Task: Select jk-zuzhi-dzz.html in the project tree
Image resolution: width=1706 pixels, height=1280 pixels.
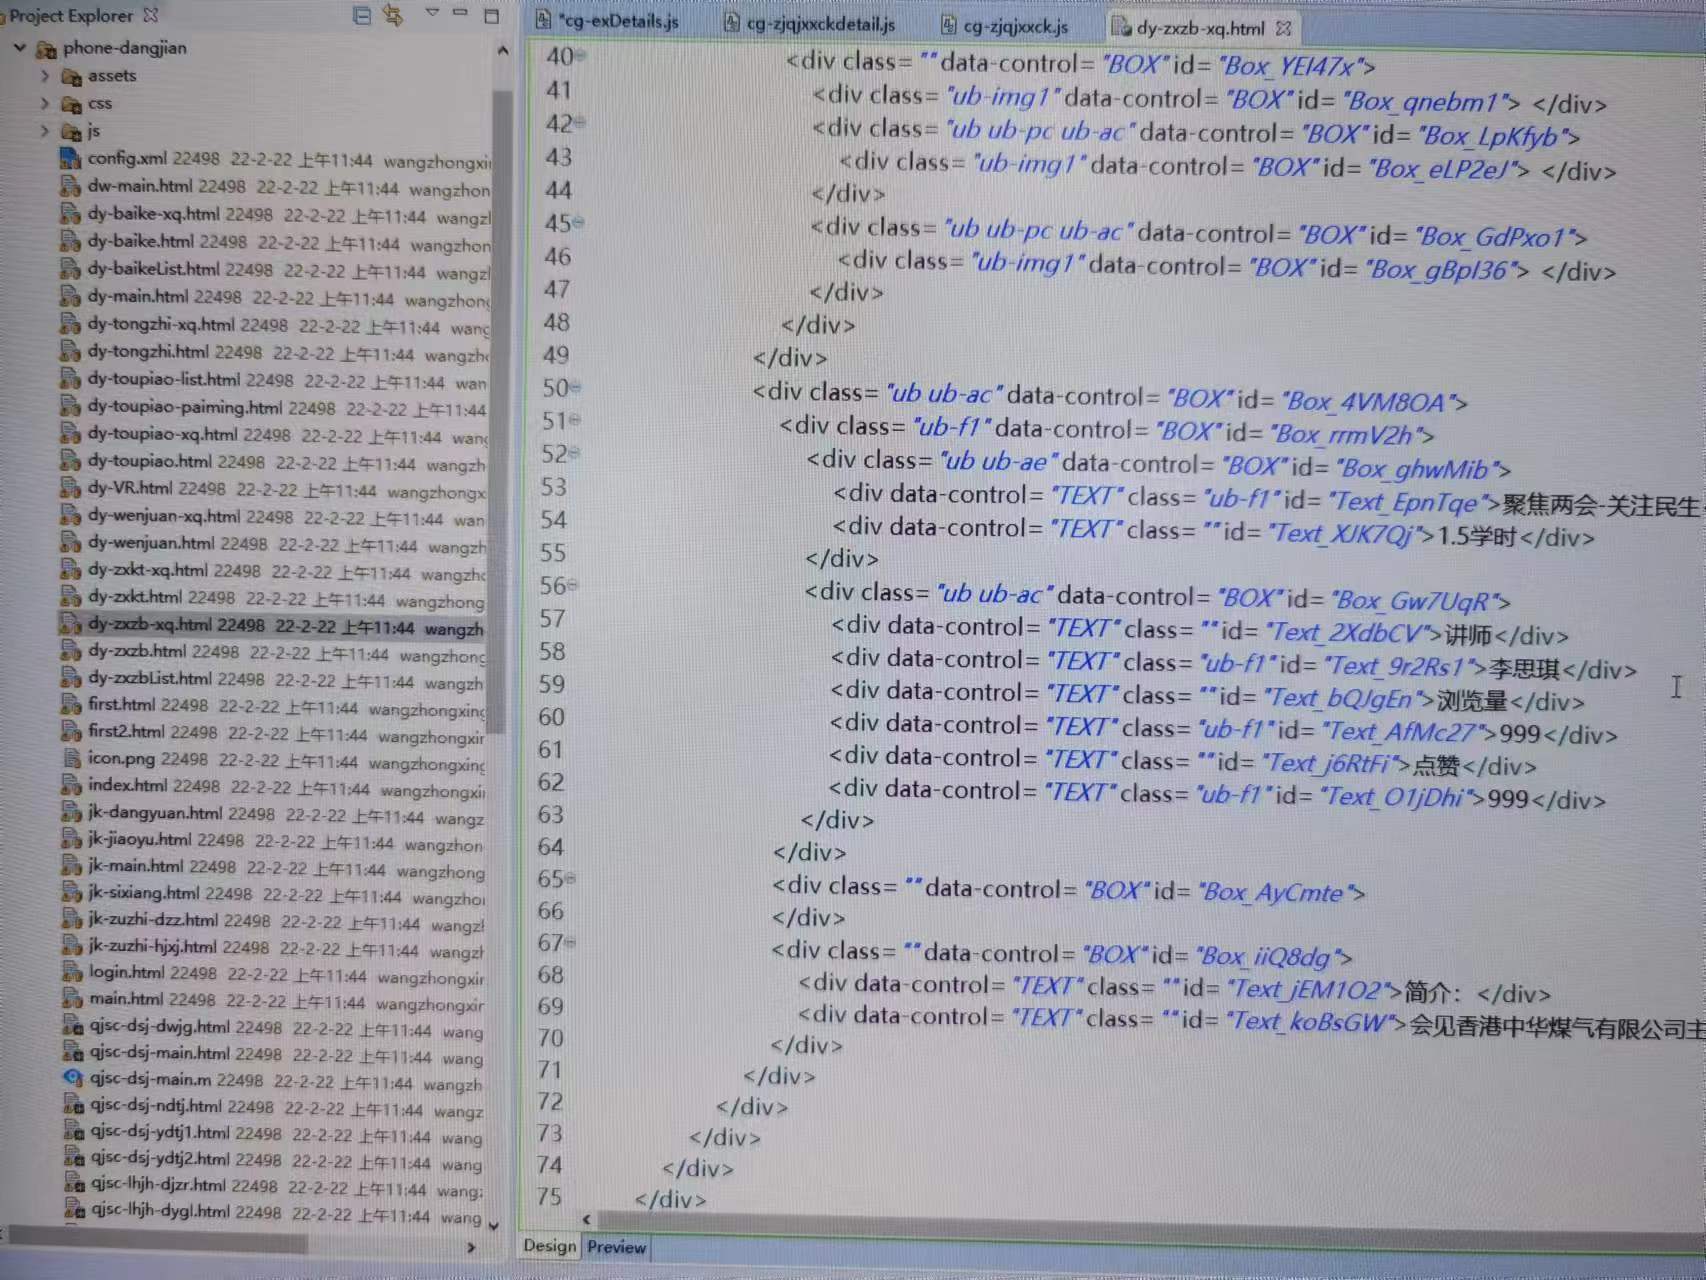Action: click(272, 920)
